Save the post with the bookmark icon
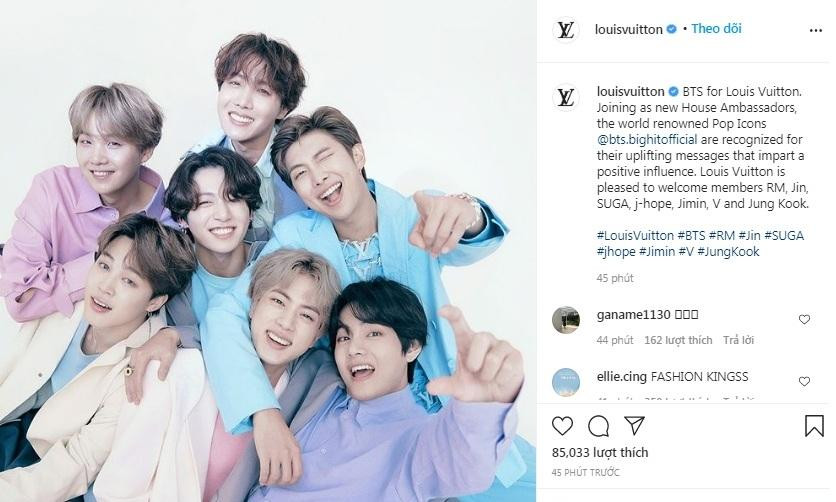This screenshot has height=502, width=836. [814, 426]
